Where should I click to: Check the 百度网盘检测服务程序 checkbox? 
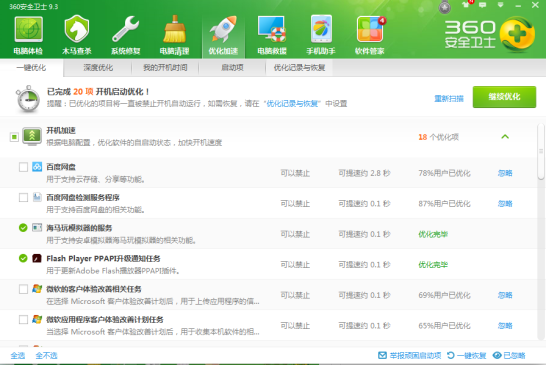tap(23, 197)
